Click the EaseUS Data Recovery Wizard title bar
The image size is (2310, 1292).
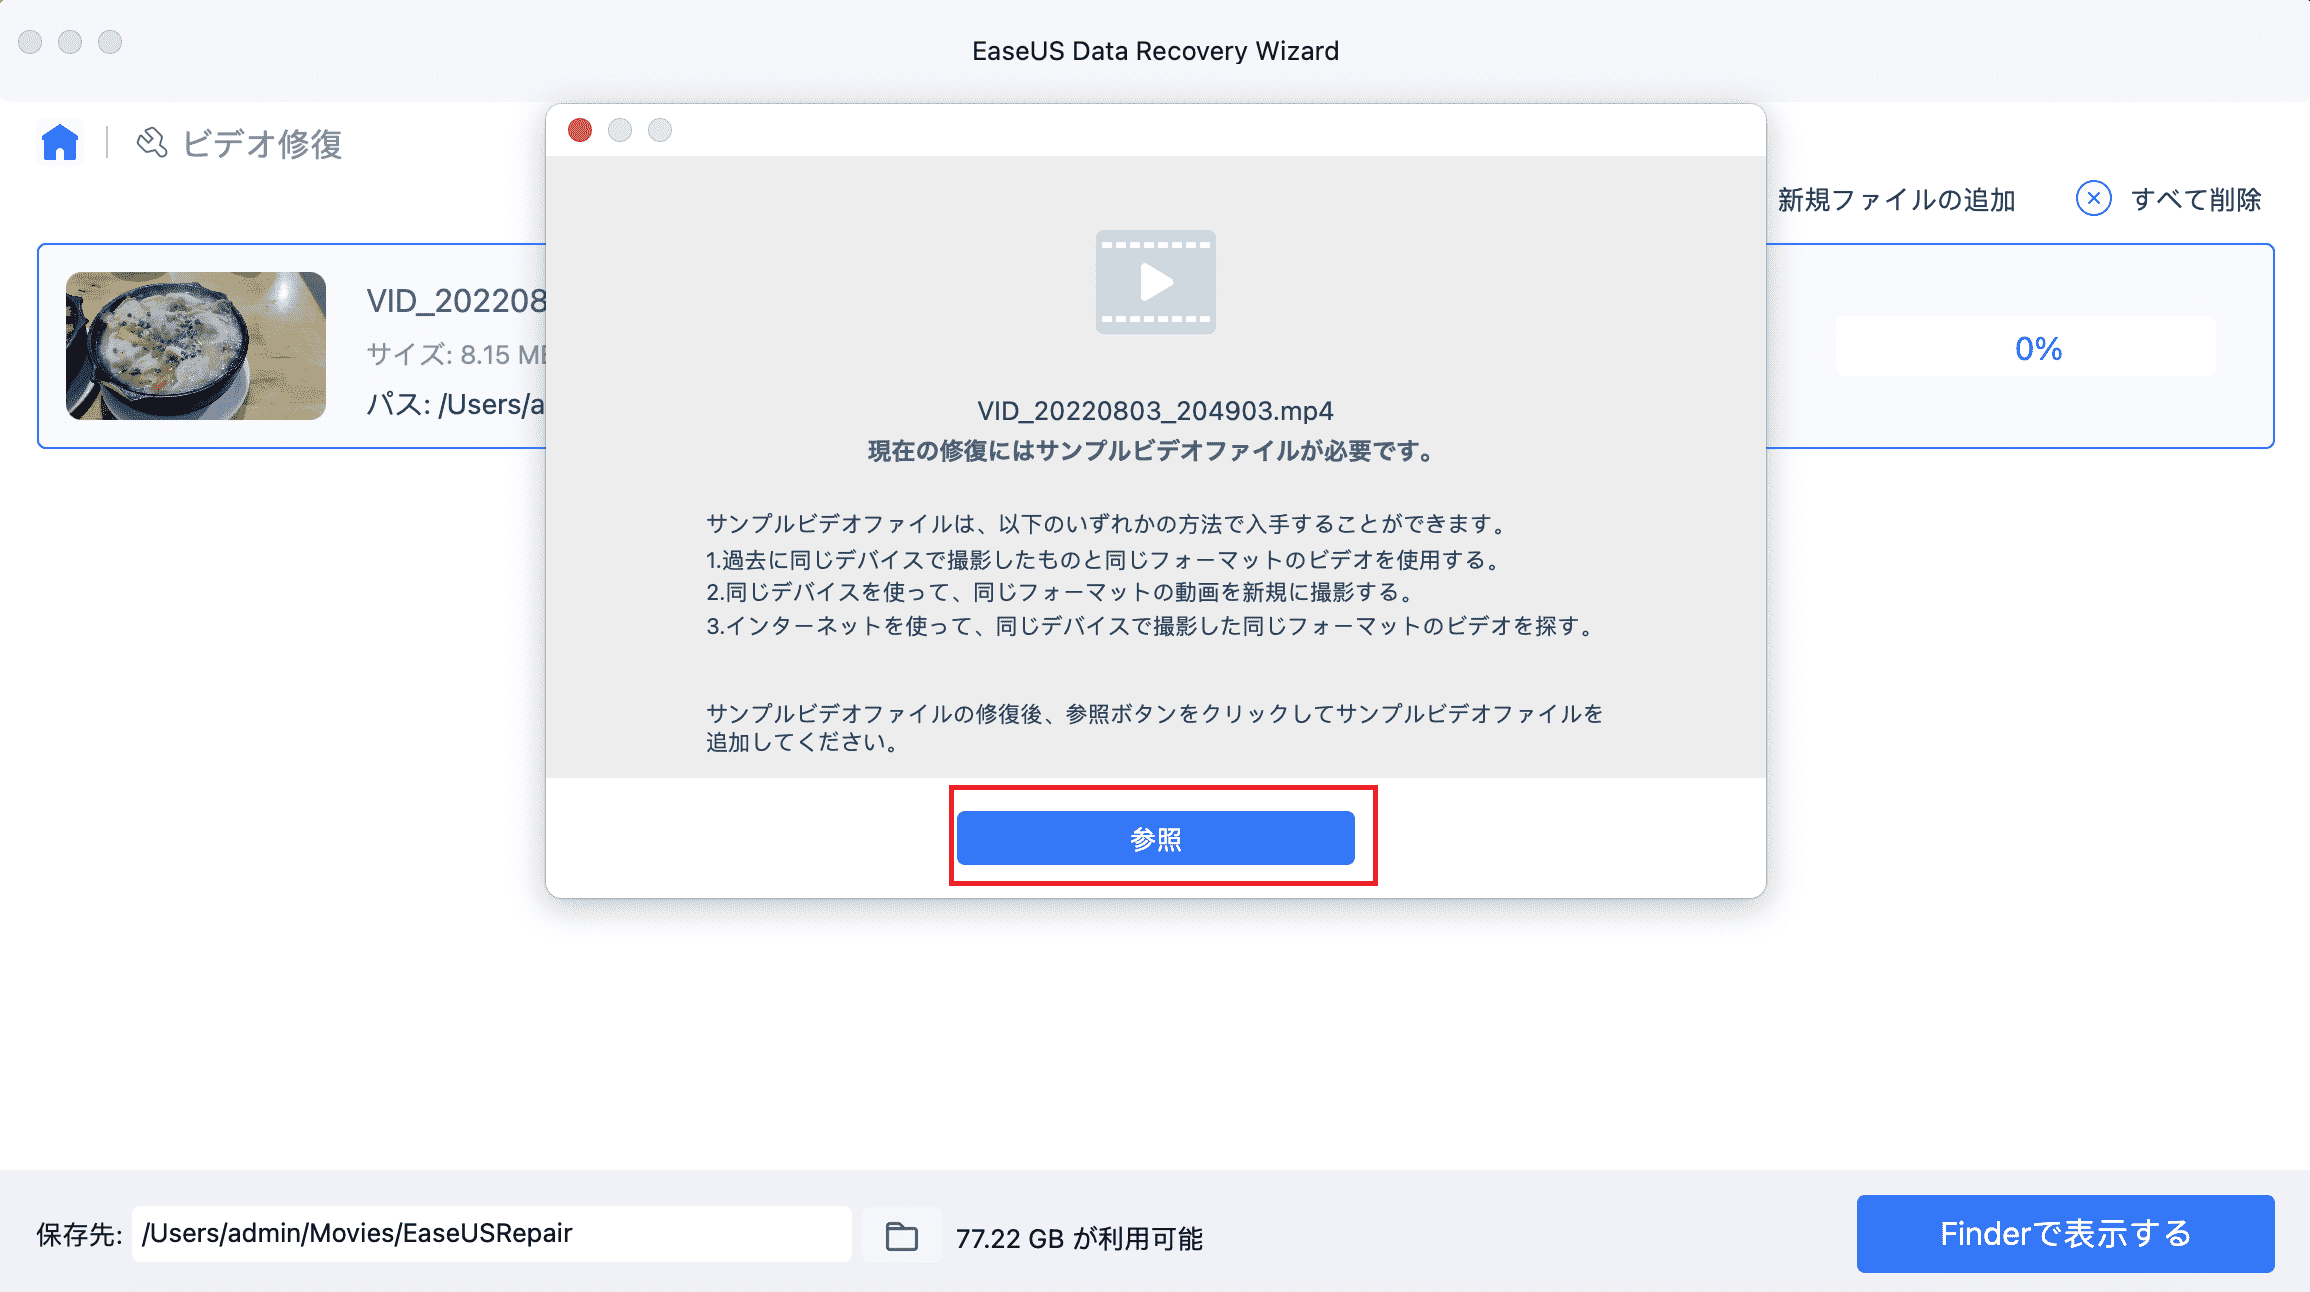(x=1154, y=50)
